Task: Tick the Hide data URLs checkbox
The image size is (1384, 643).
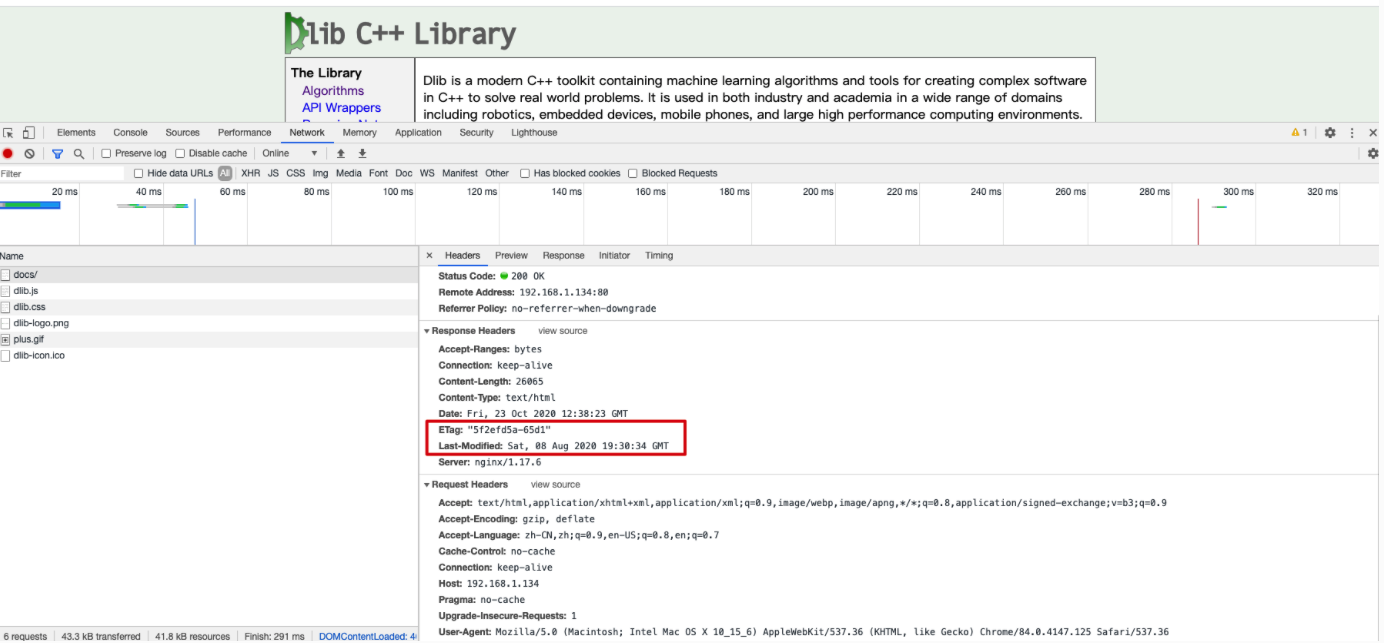Action: pos(139,174)
